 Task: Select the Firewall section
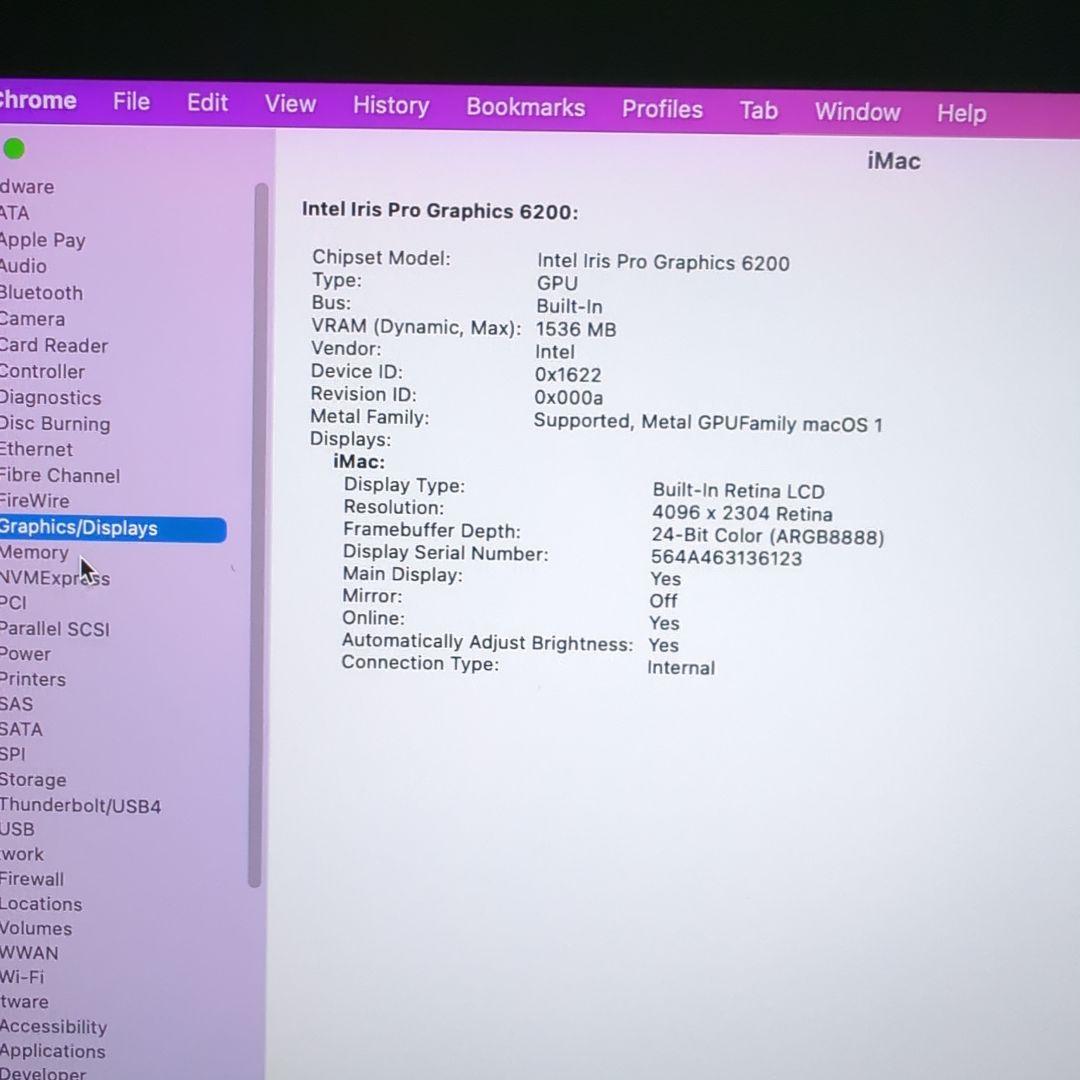click(32, 879)
